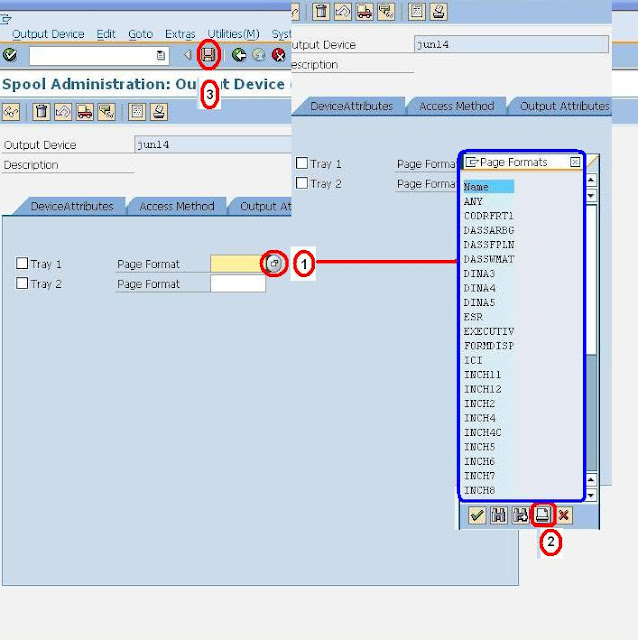This screenshot has height=640, width=638.
Task: Select the ANY page format
Action: [x=473, y=202]
